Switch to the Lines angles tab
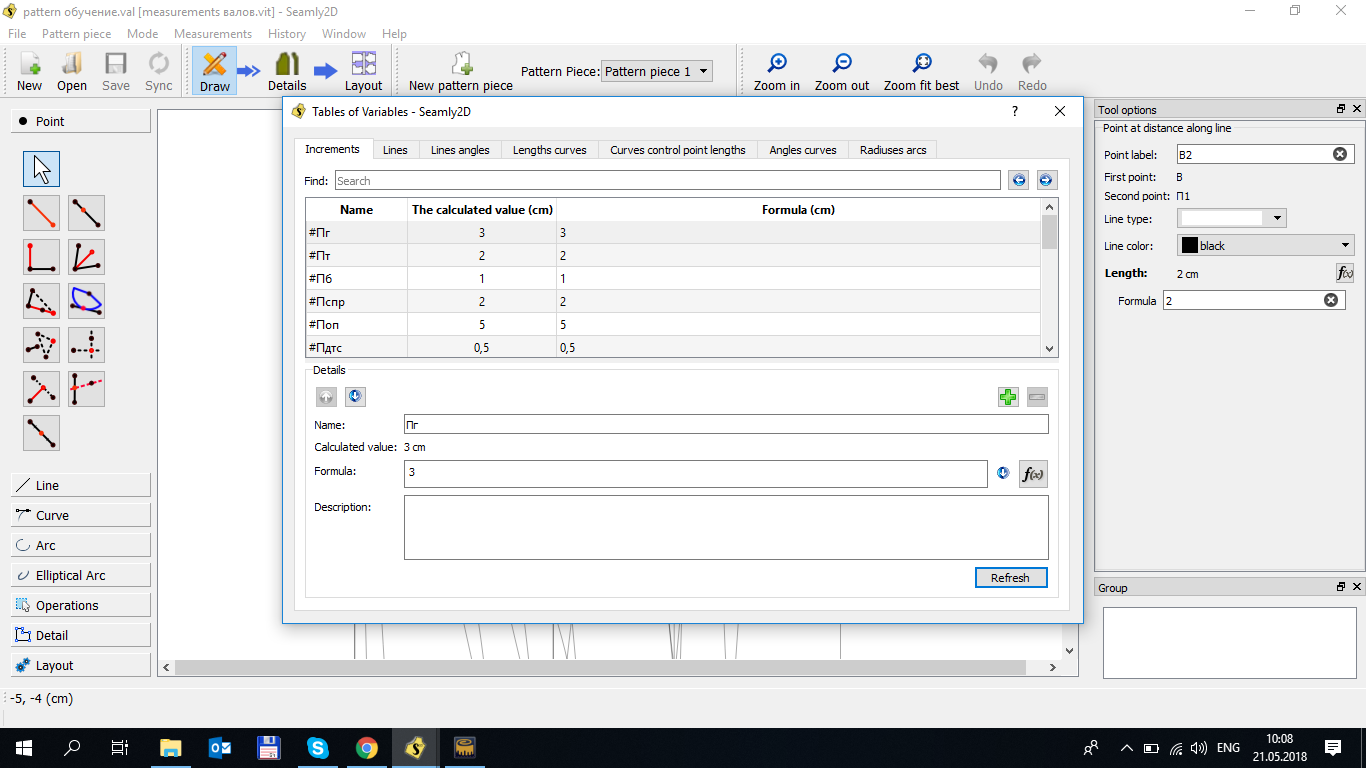The image size is (1366, 768). coord(460,150)
